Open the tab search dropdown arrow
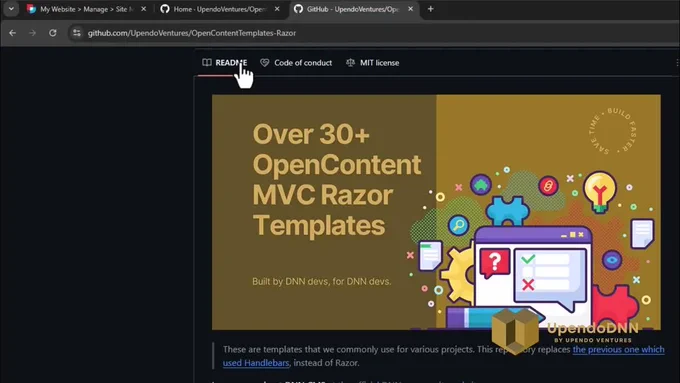 pos(11,9)
